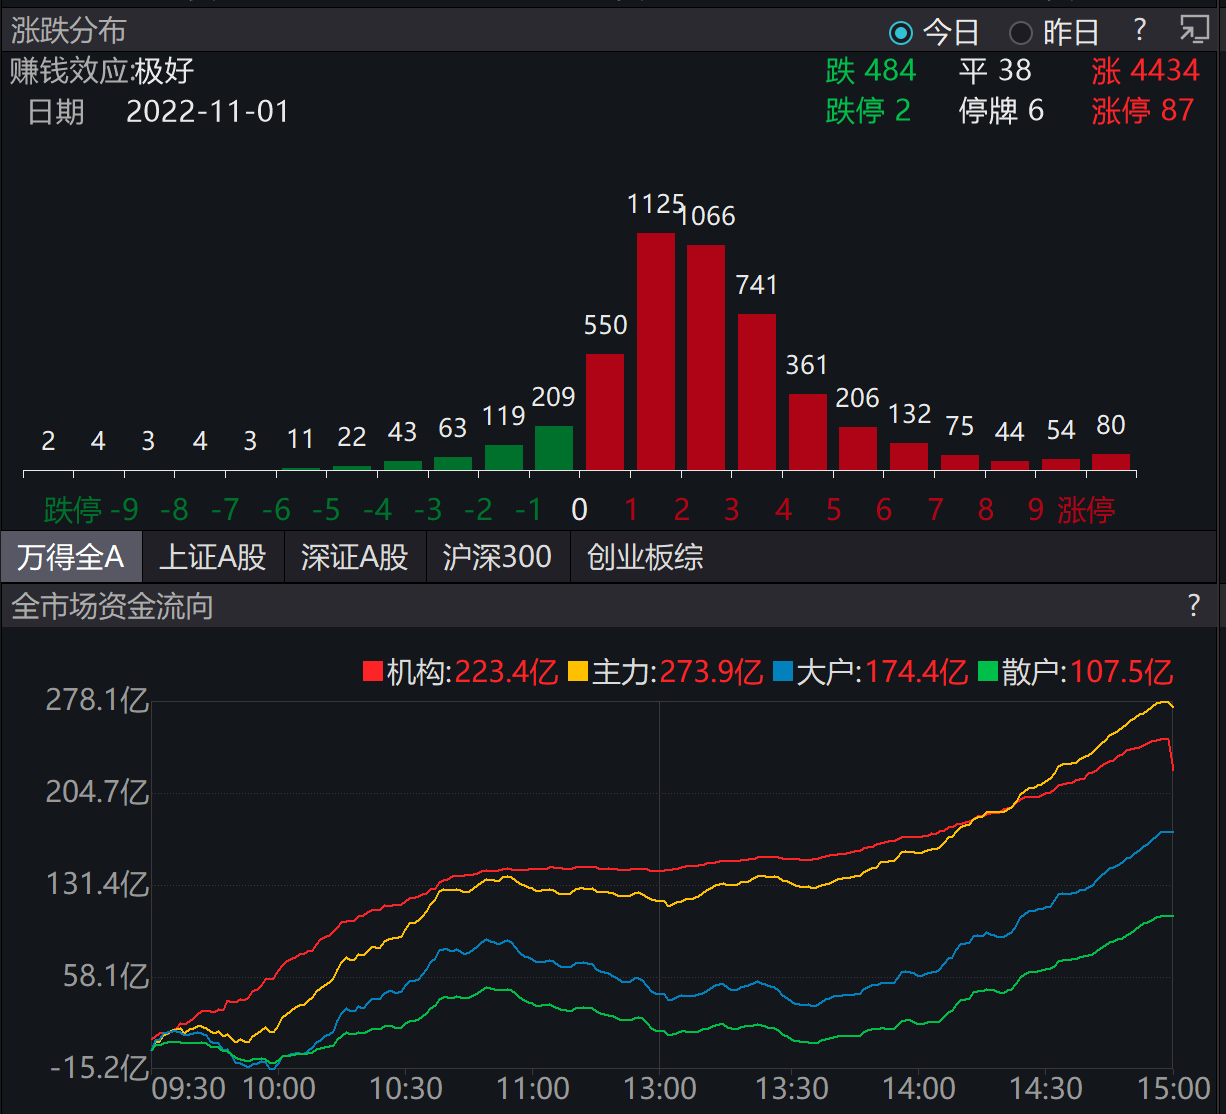Click the help icon in 涨跌分布 header

pos(1139,30)
